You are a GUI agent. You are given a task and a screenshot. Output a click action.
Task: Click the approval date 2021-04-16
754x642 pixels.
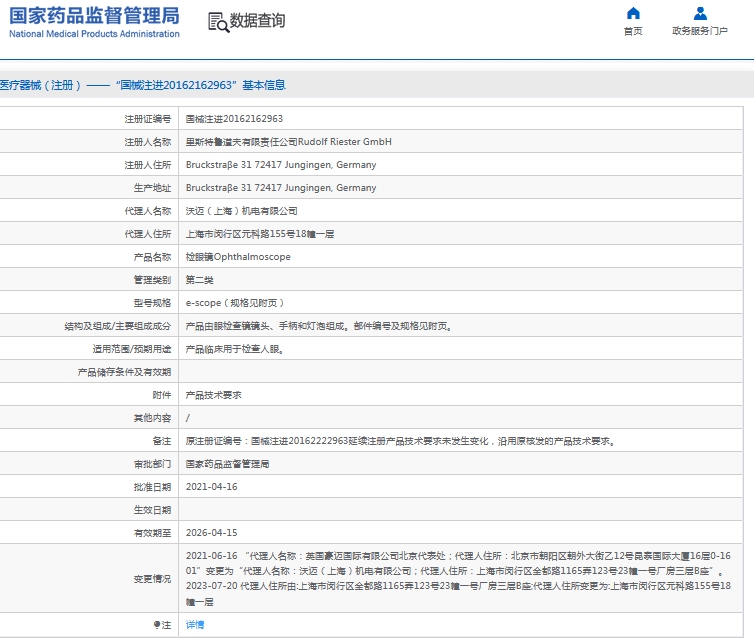212,487
